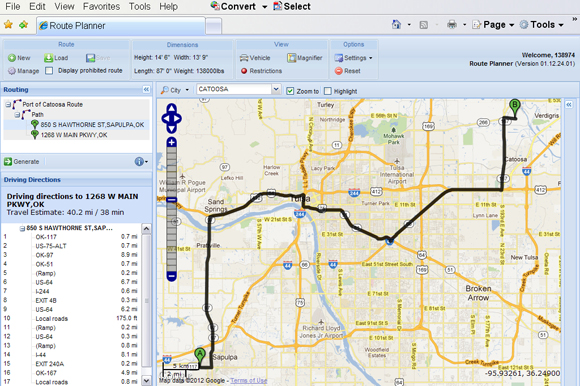580x386 pixels.
Task: Enable the Highlight checkbox
Action: [x=328, y=91]
